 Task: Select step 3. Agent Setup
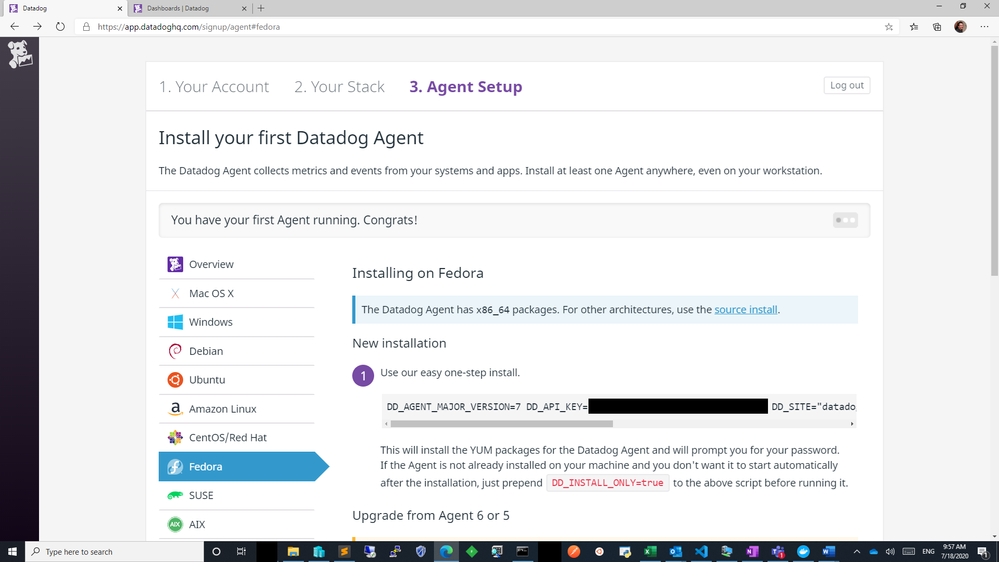(466, 87)
